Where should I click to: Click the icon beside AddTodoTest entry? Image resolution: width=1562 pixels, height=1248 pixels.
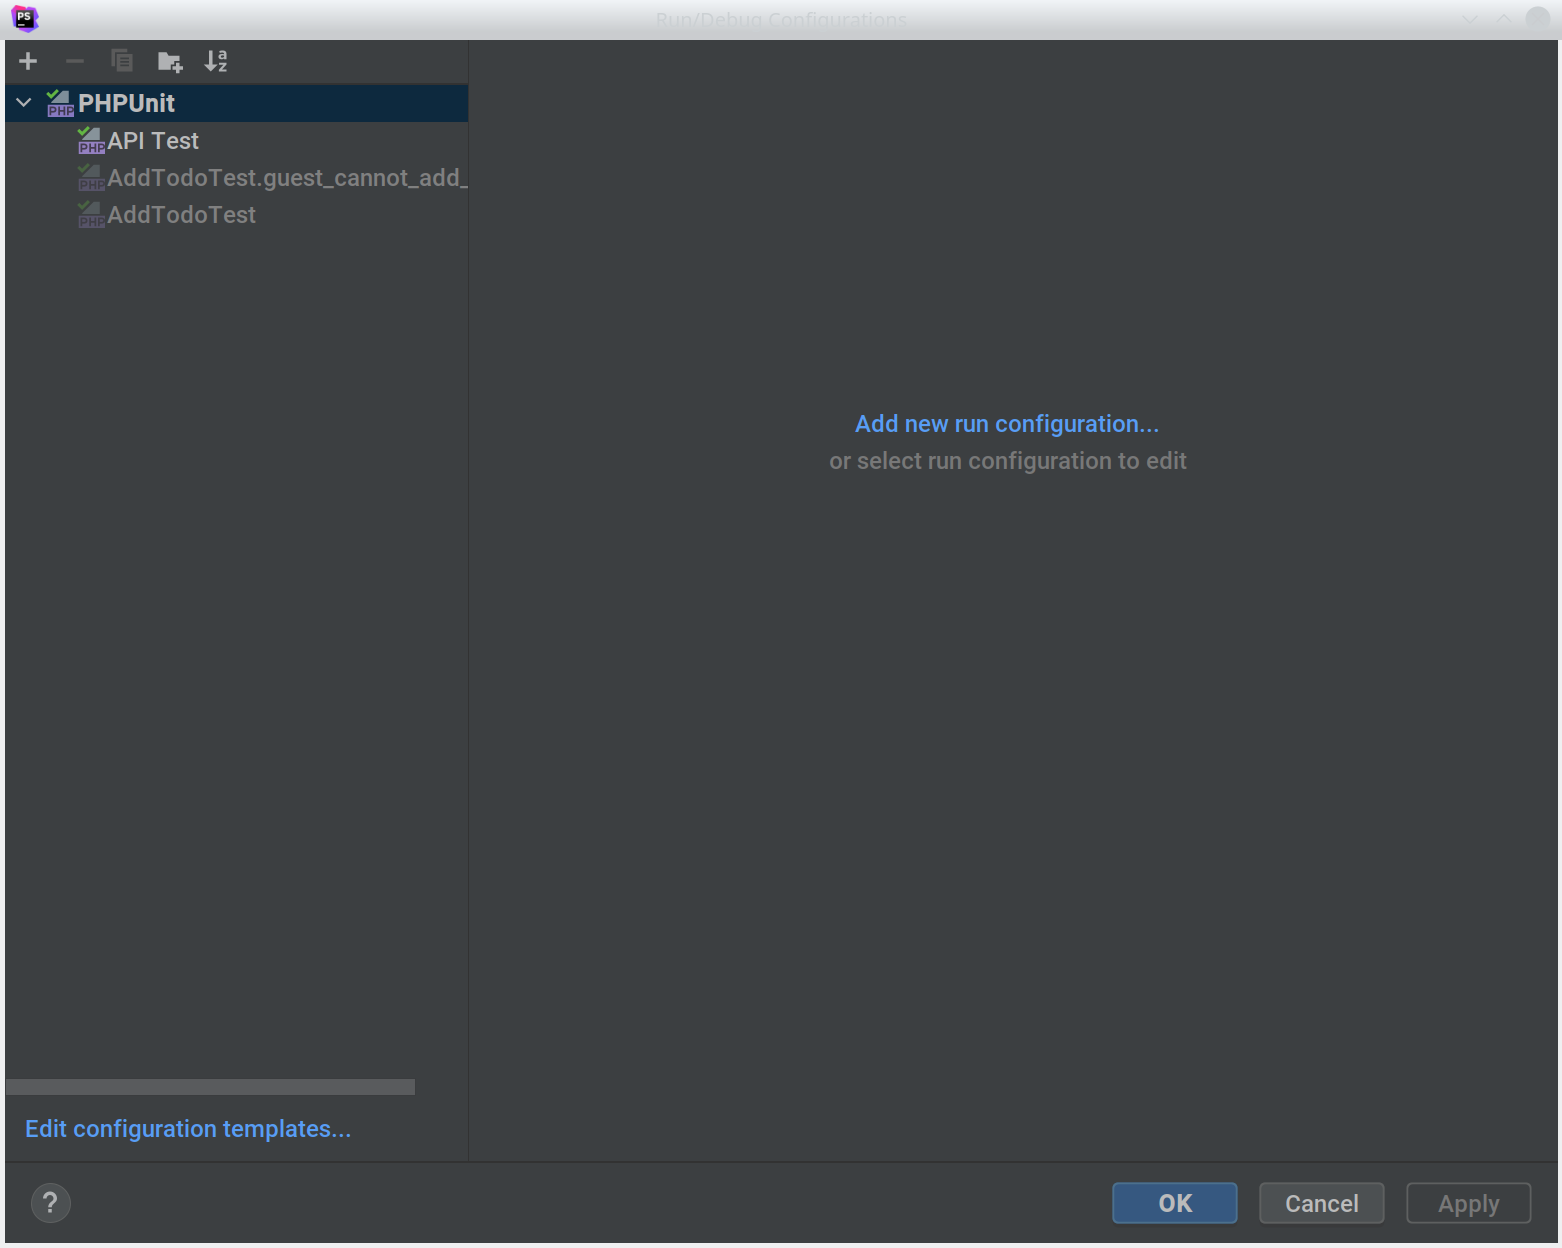point(91,215)
